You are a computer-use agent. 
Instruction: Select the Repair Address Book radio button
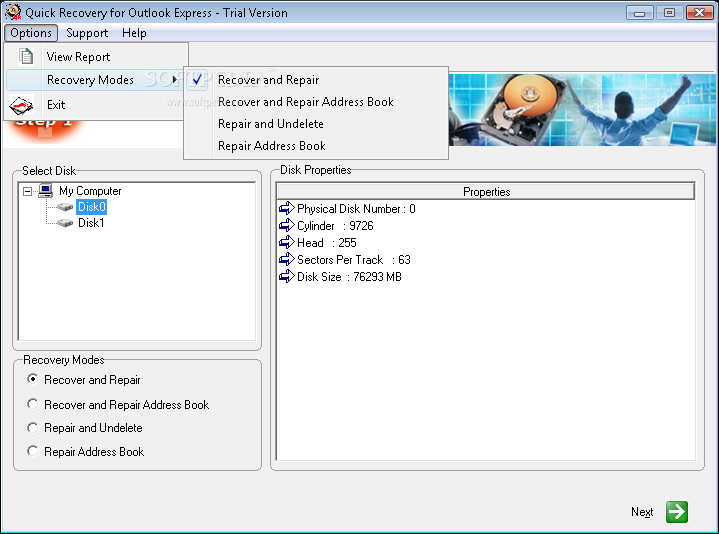(32, 451)
